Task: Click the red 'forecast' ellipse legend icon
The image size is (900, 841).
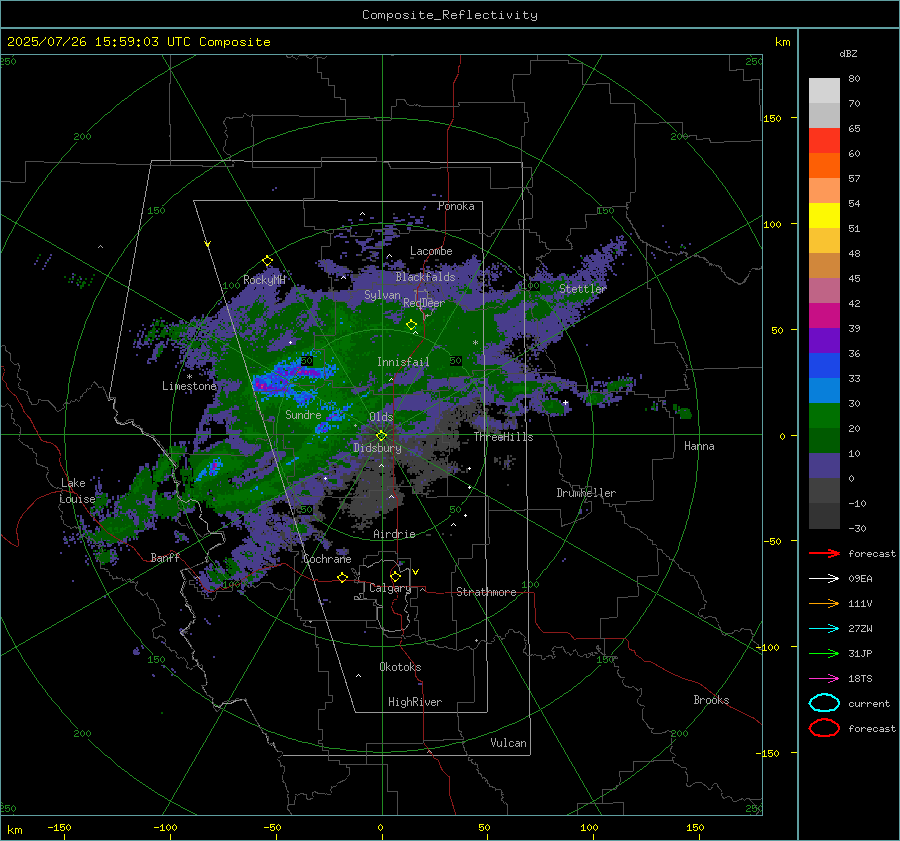Action: point(824,728)
